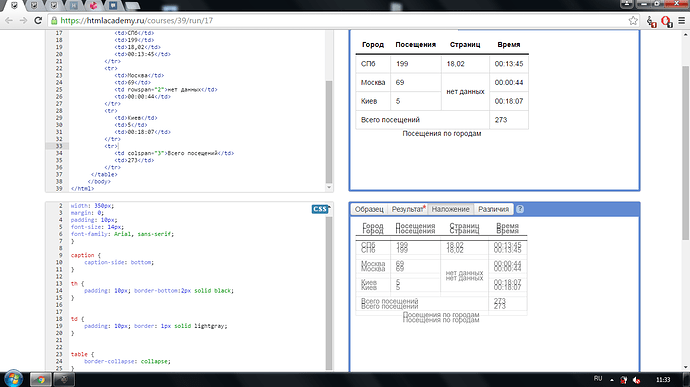Go back with the browser back arrow

[9, 20]
